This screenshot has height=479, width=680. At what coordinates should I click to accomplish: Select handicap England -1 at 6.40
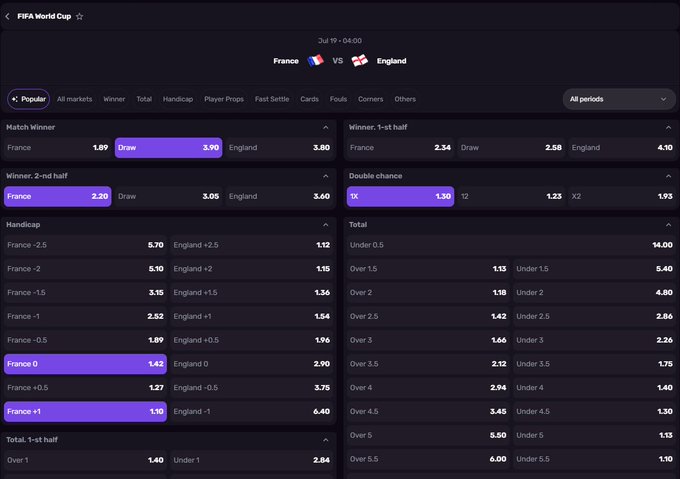(x=252, y=411)
